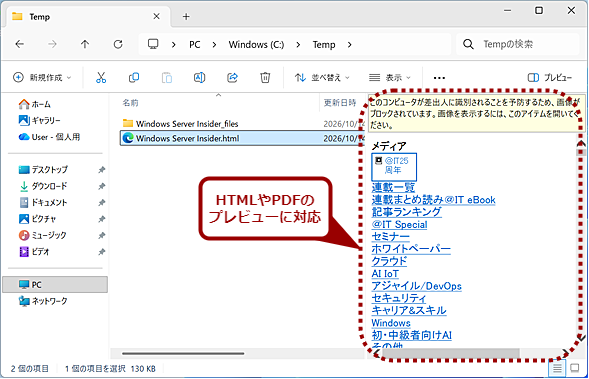This screenshot has height=379, width=589.
Task: Open the 表示 view dropdown
Action: pyautogui.click(x=390, y=78)
